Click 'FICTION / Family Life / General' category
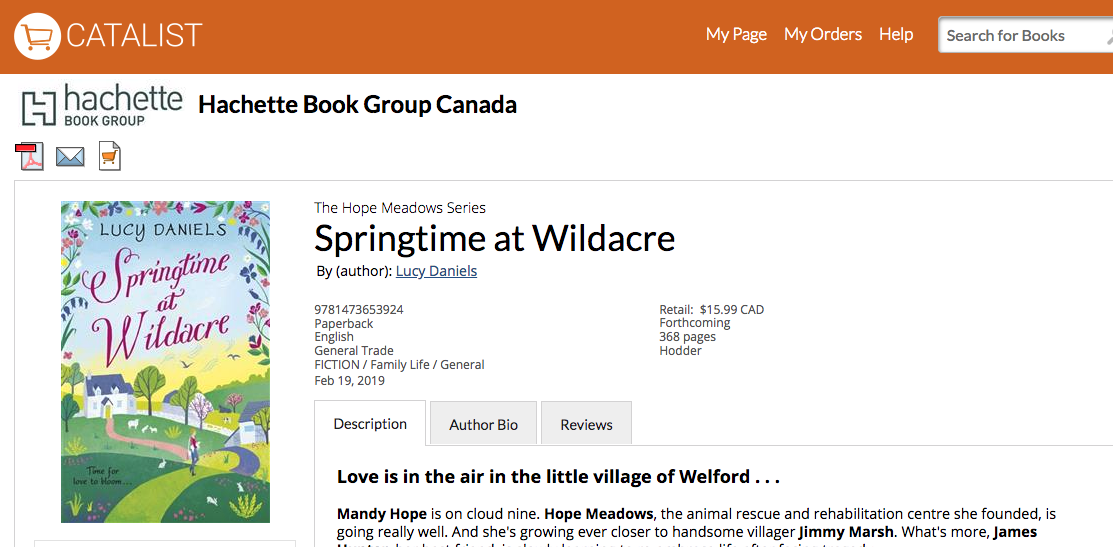 pyautogui.click(x=400, y=365)
